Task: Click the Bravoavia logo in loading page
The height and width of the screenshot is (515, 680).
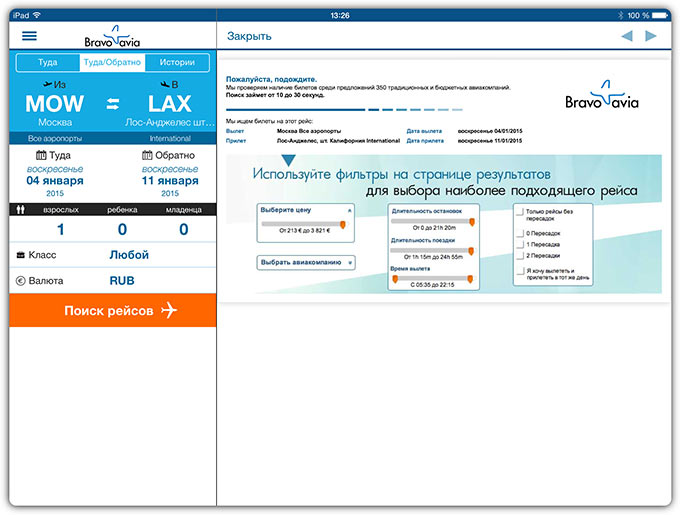Action: coord(602,95)
